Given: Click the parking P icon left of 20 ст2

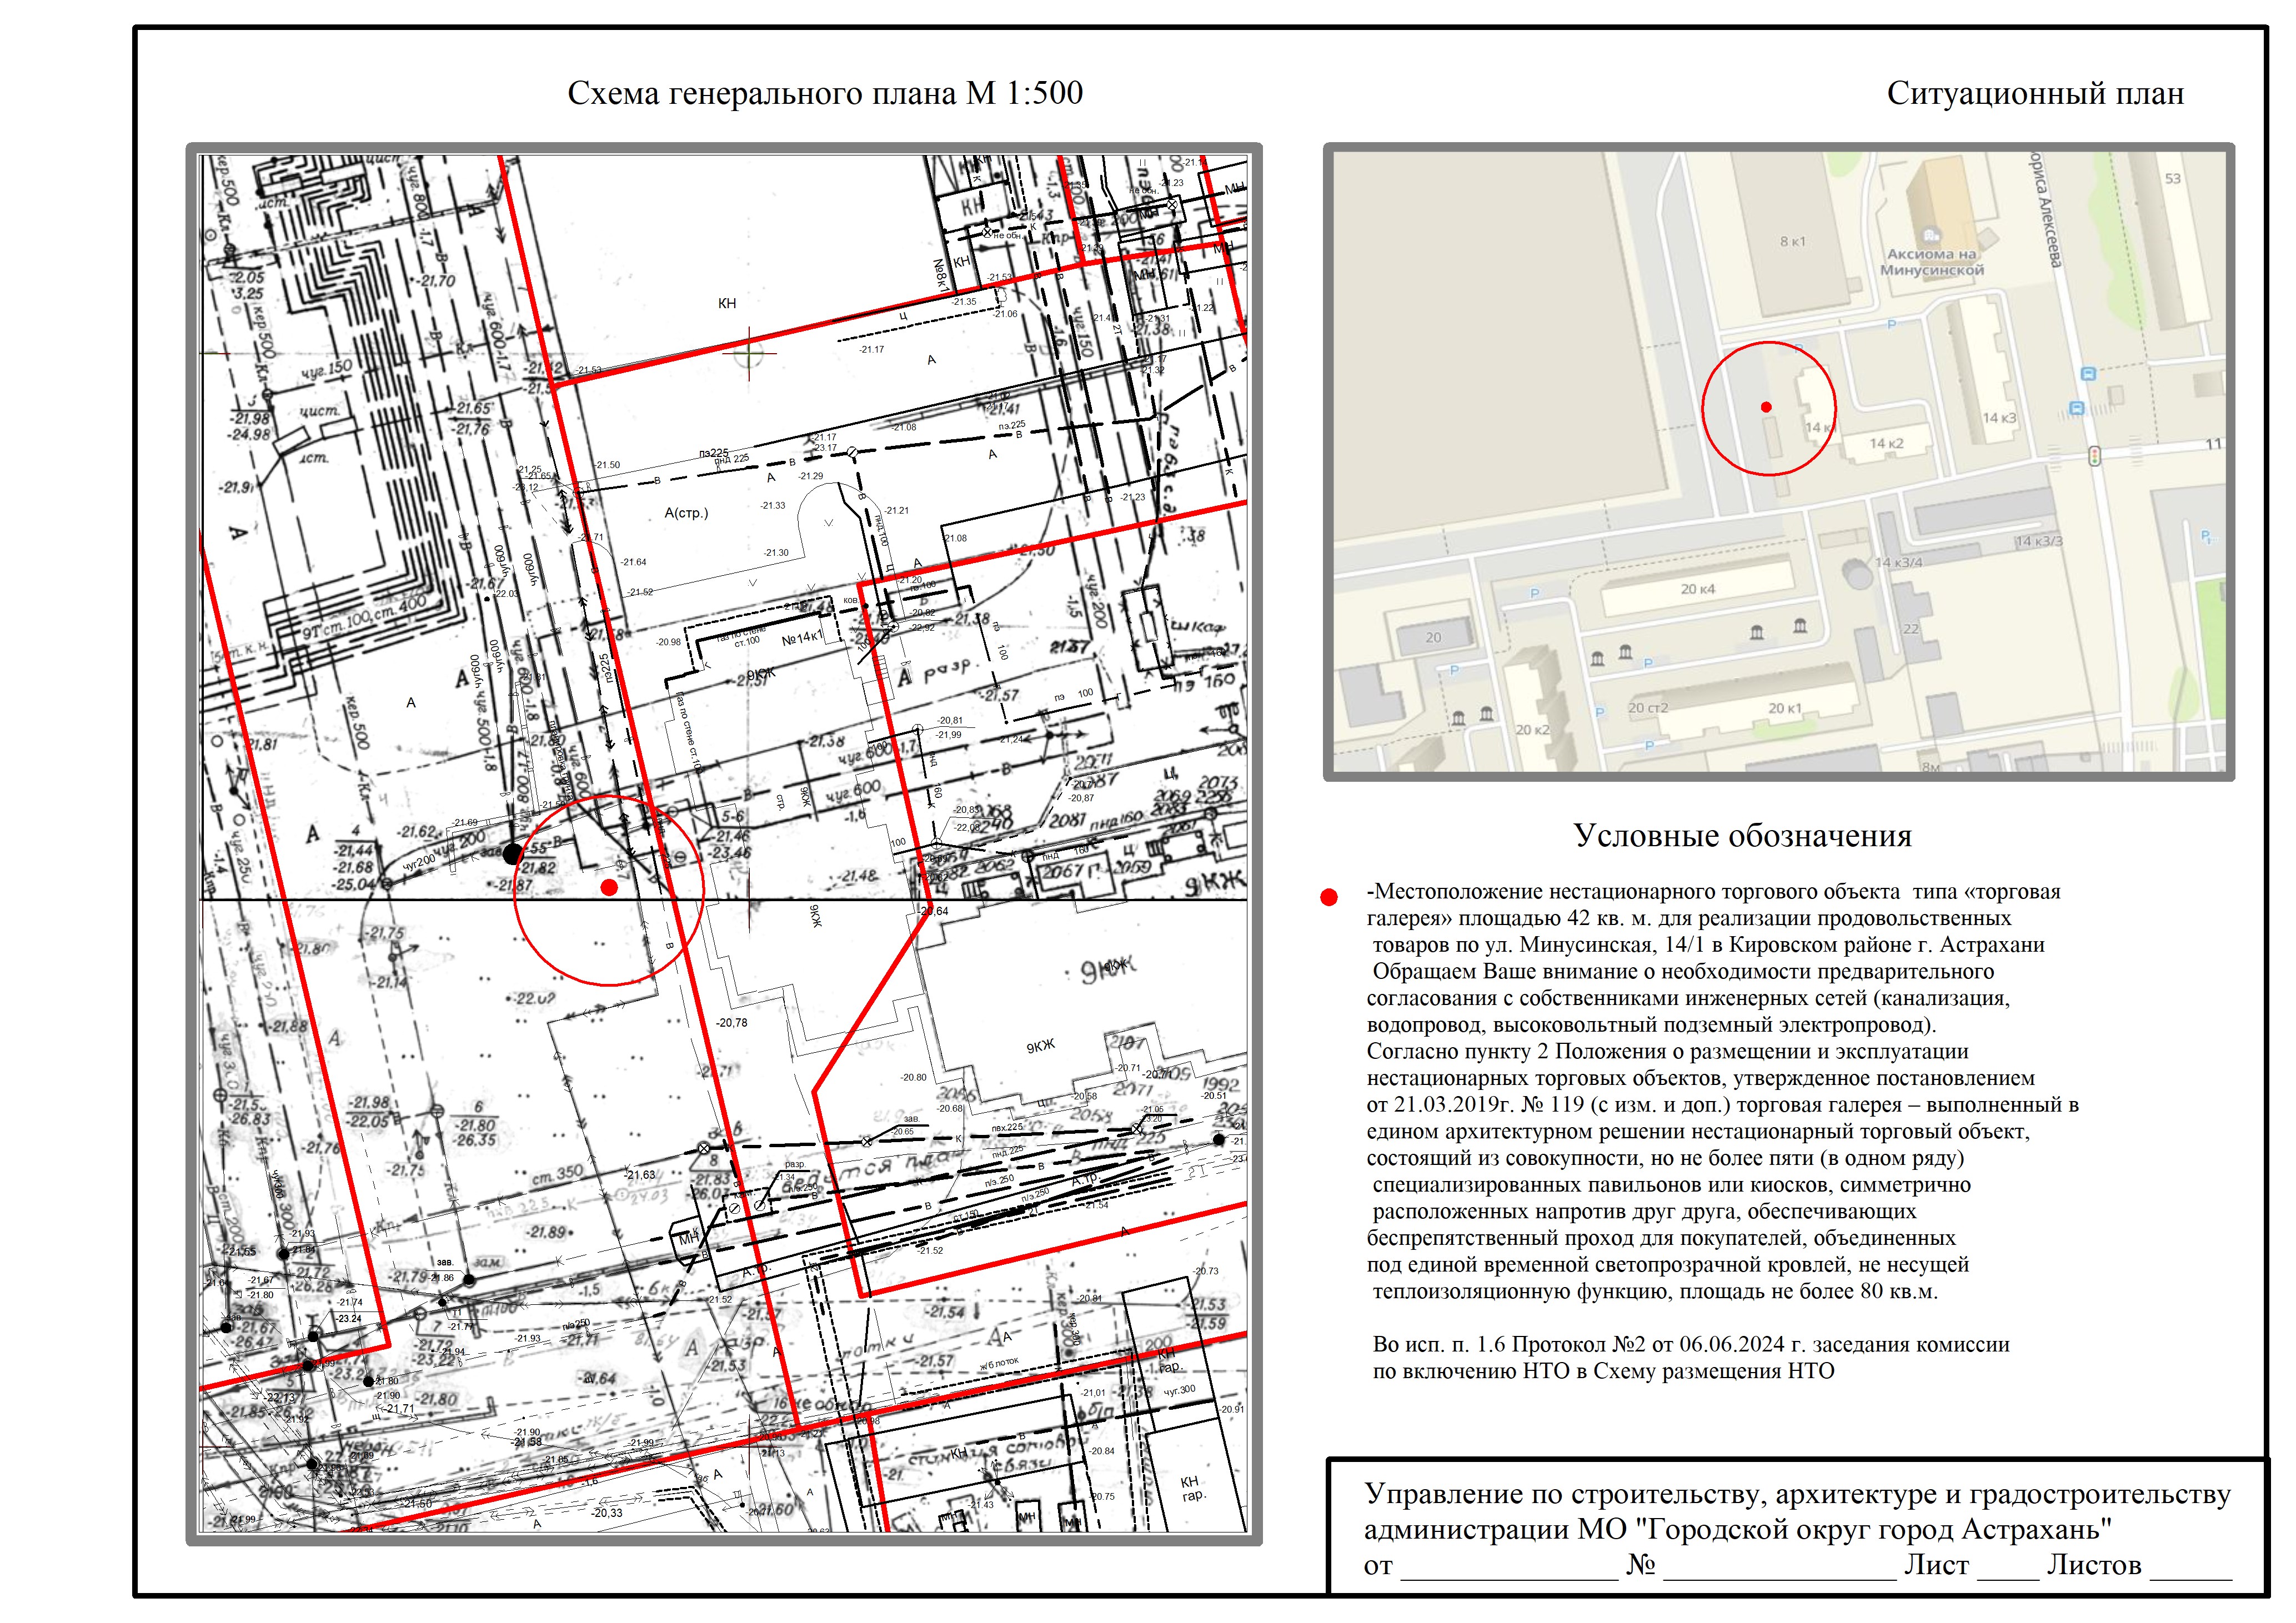Looking at the screenshot, I should 1600,712.
